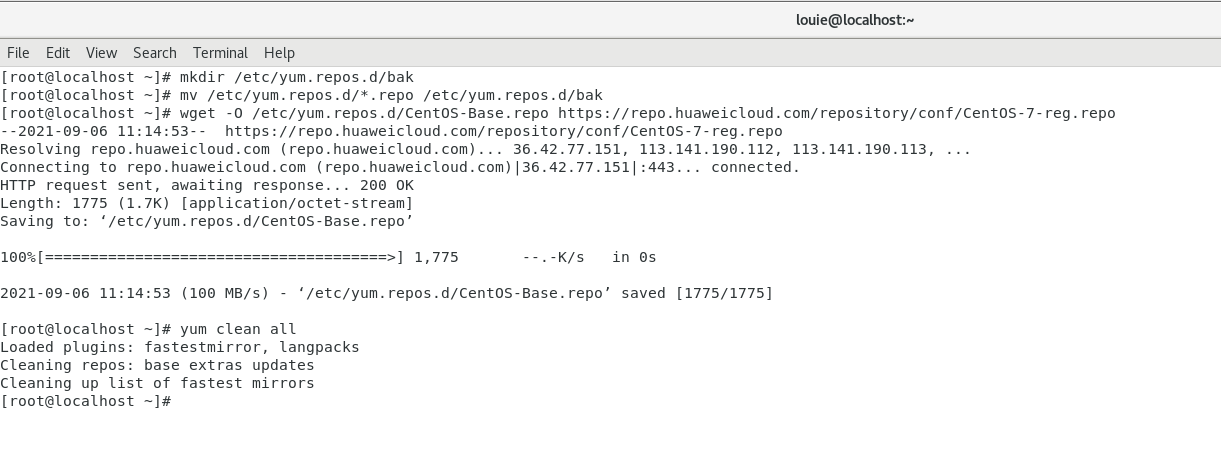1221x452 pixels.
Task: Click the yum clean all command
Action: click(x=238, y=329)
